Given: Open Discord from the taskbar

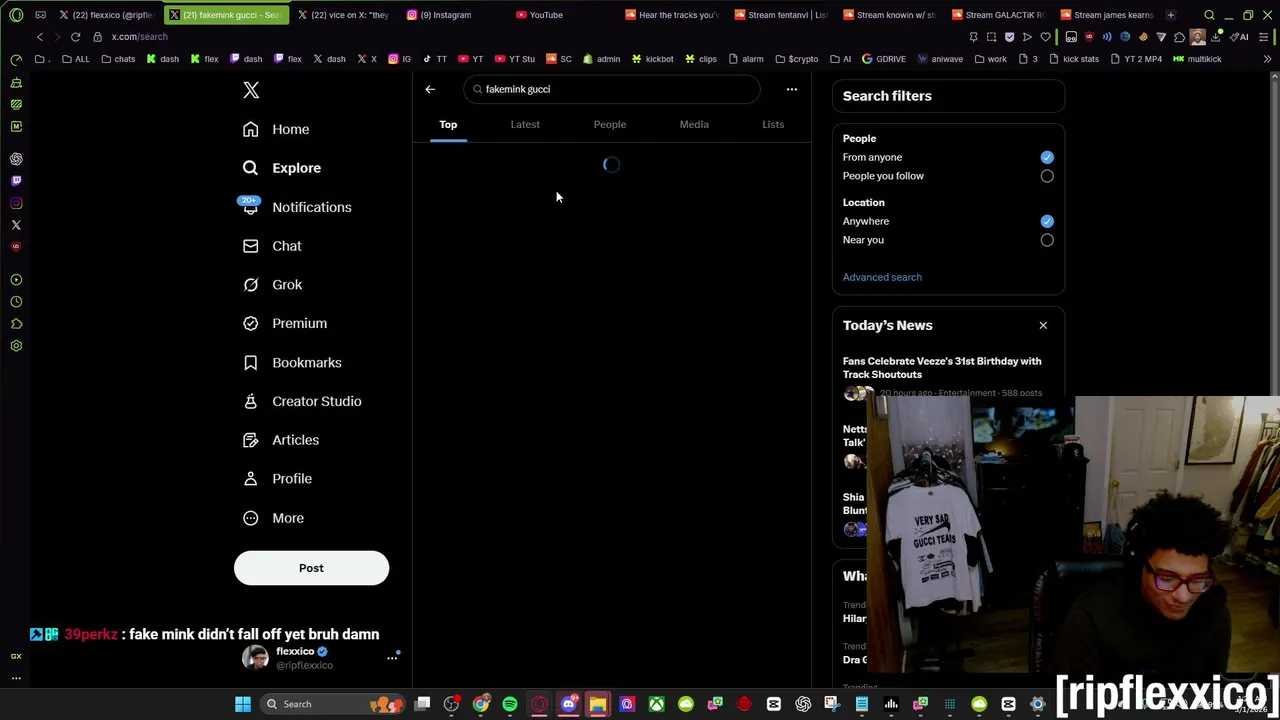Looking at the screenshot, I should point(569,704).
